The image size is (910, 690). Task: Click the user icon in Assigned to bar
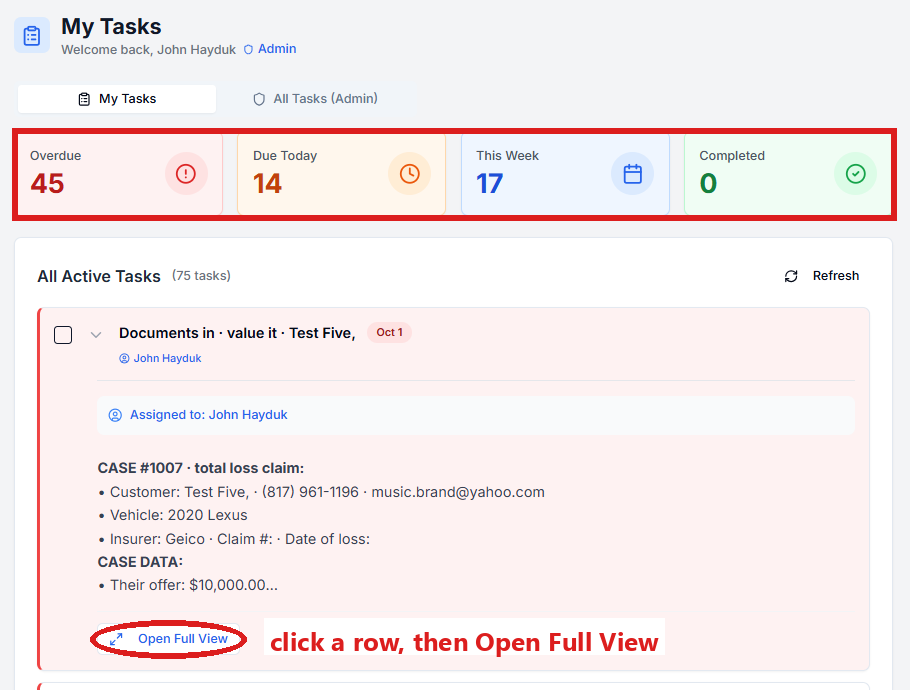[115, 415]
